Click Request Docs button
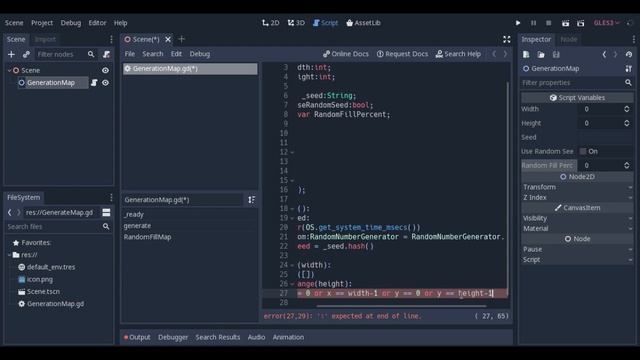The image size is (640, 360). pyautogui.click(x=402, y=54)
